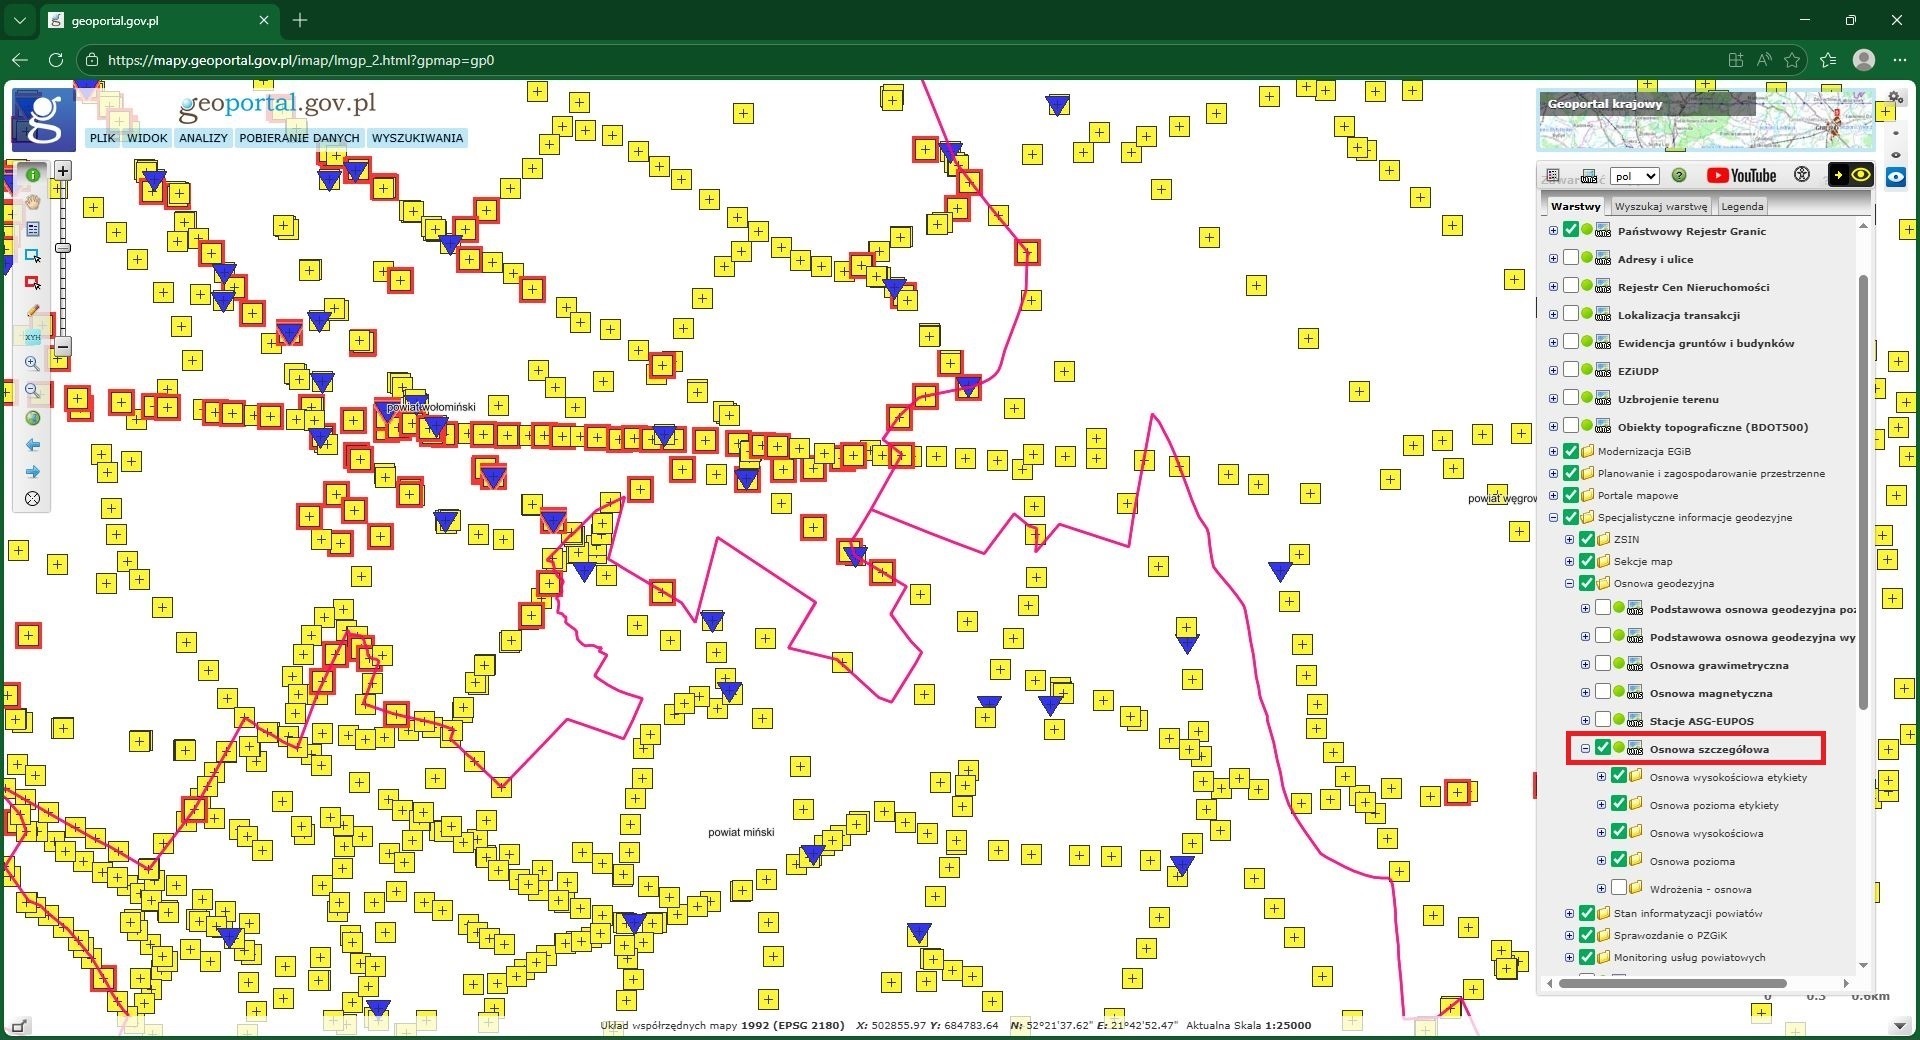This screenshot has width=1920, height=1040.
Task: Click the green help question mark icon
Action: pyautogui.click(x=1679, y=176)
